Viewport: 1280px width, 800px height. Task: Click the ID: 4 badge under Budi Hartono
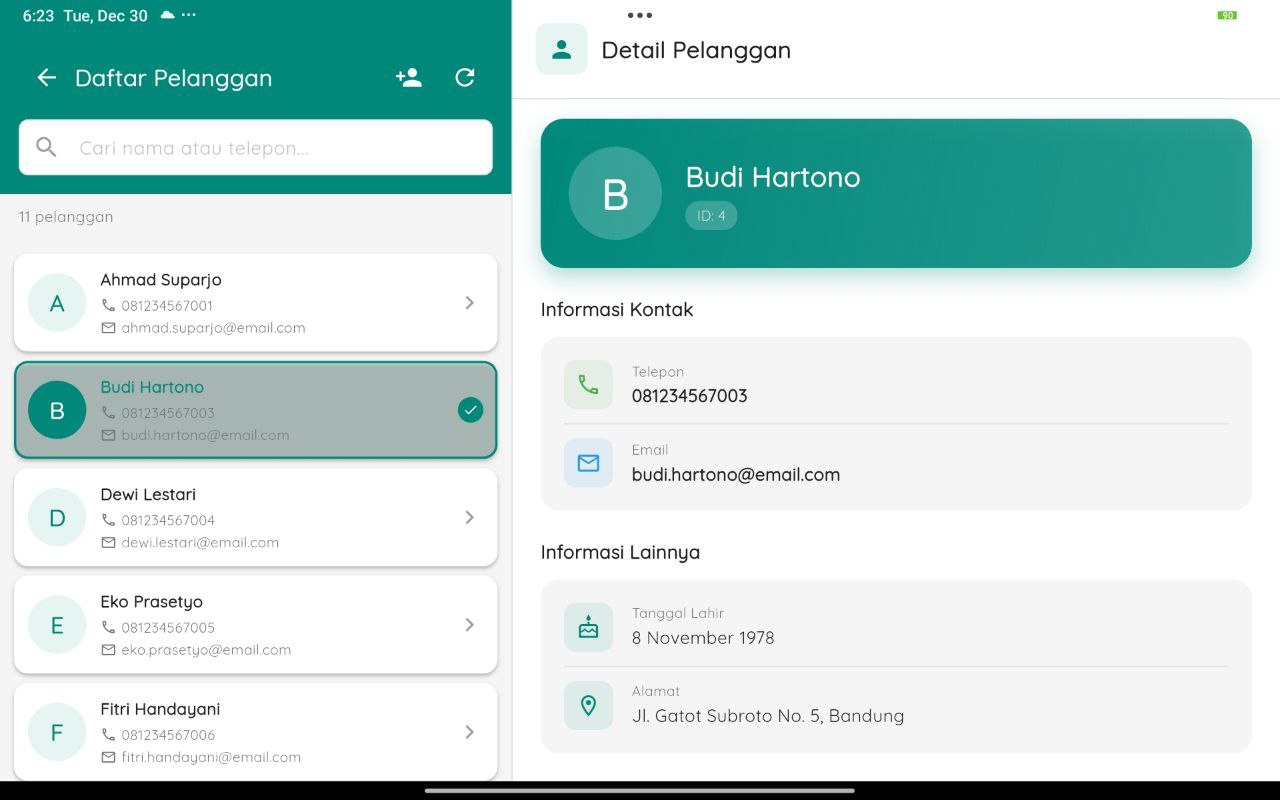coord(710,215)
